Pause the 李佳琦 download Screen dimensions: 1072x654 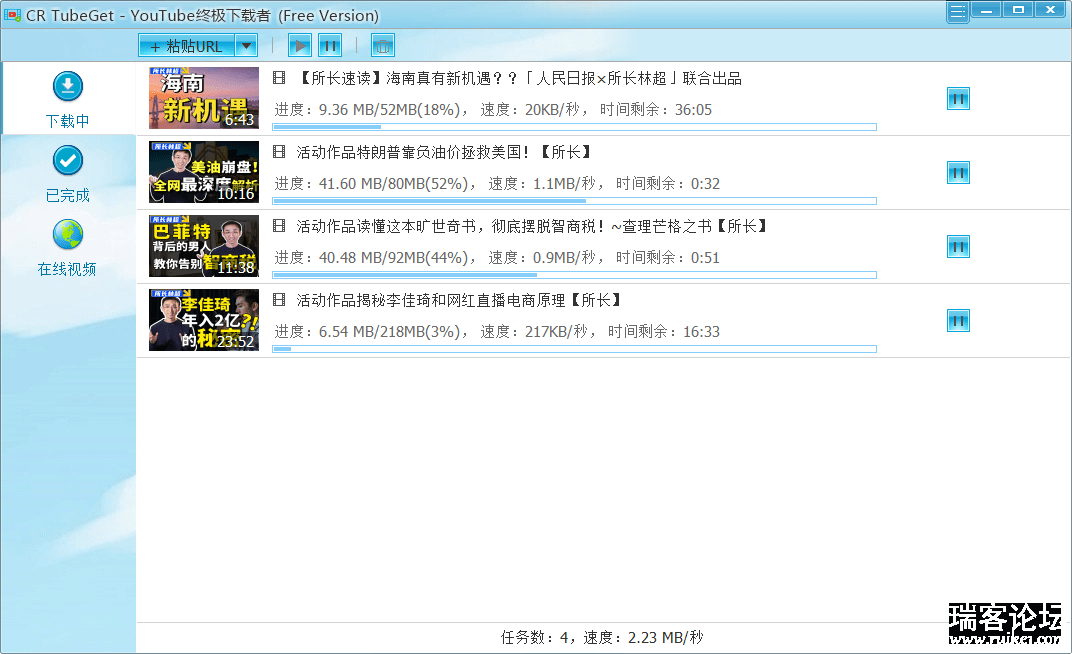[x=958, y=321]
